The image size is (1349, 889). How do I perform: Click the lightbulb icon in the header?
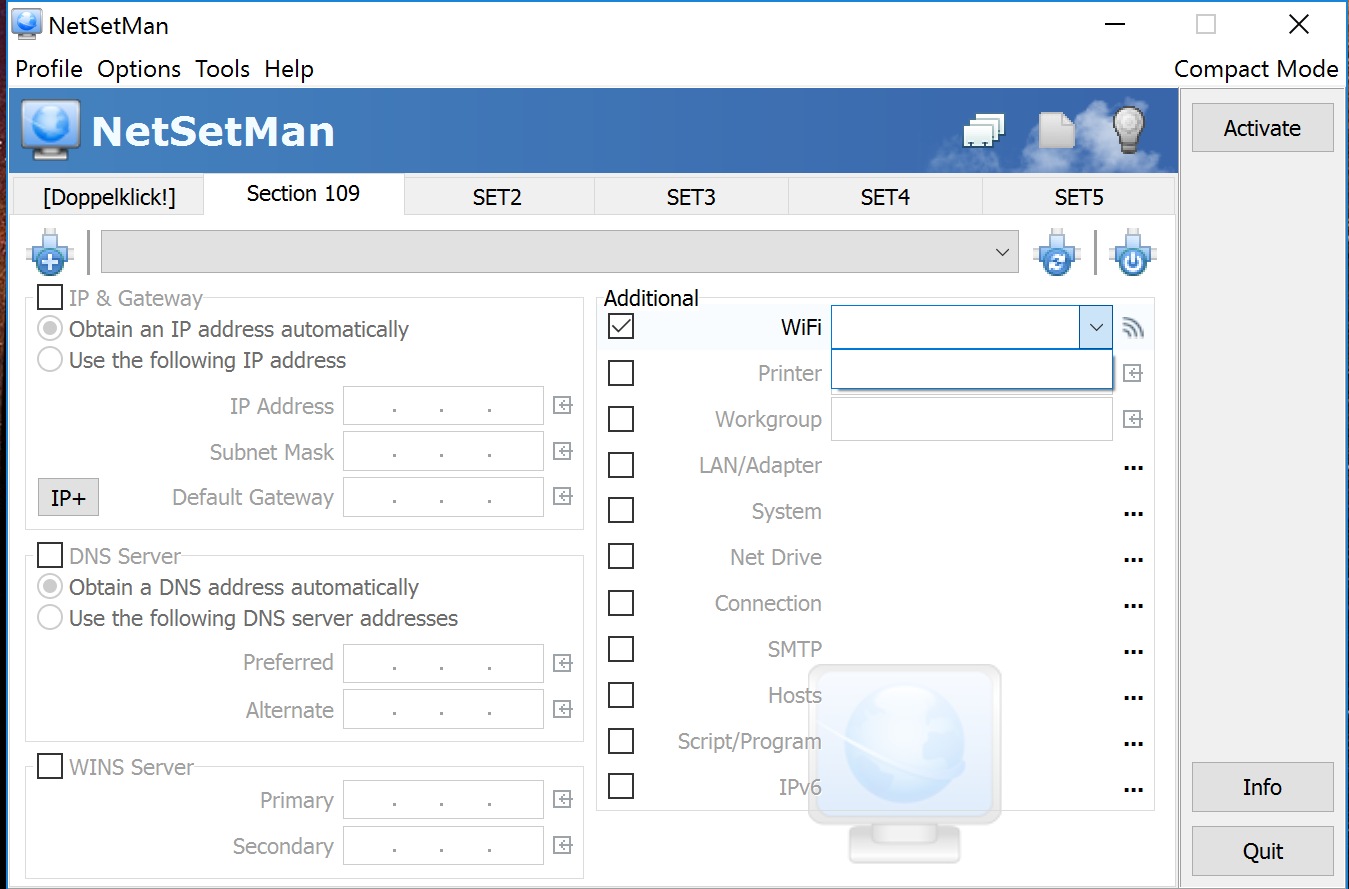point(1128,128)
